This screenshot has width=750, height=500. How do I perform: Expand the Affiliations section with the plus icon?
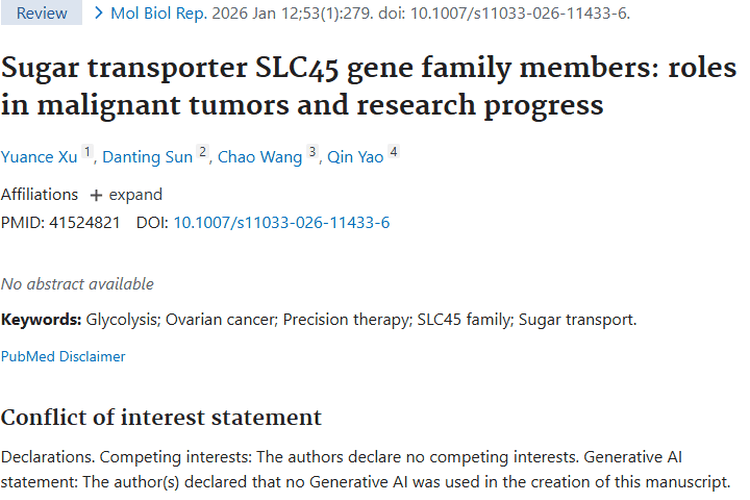click(96, 195)
